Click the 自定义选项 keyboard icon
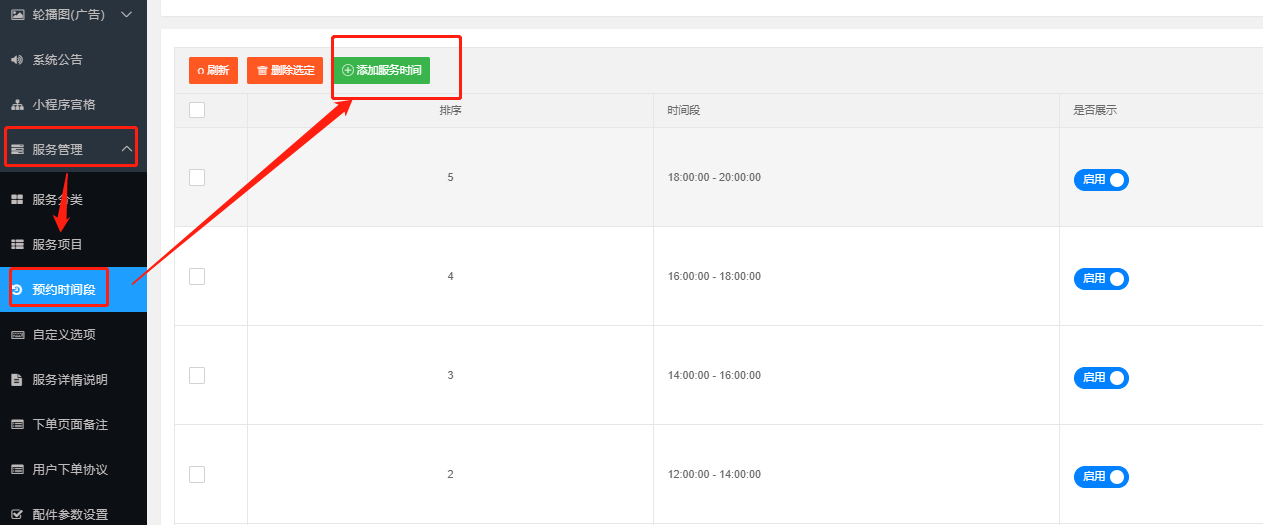This screenshot has height=525, width=1263. click(x=17, y=335)
